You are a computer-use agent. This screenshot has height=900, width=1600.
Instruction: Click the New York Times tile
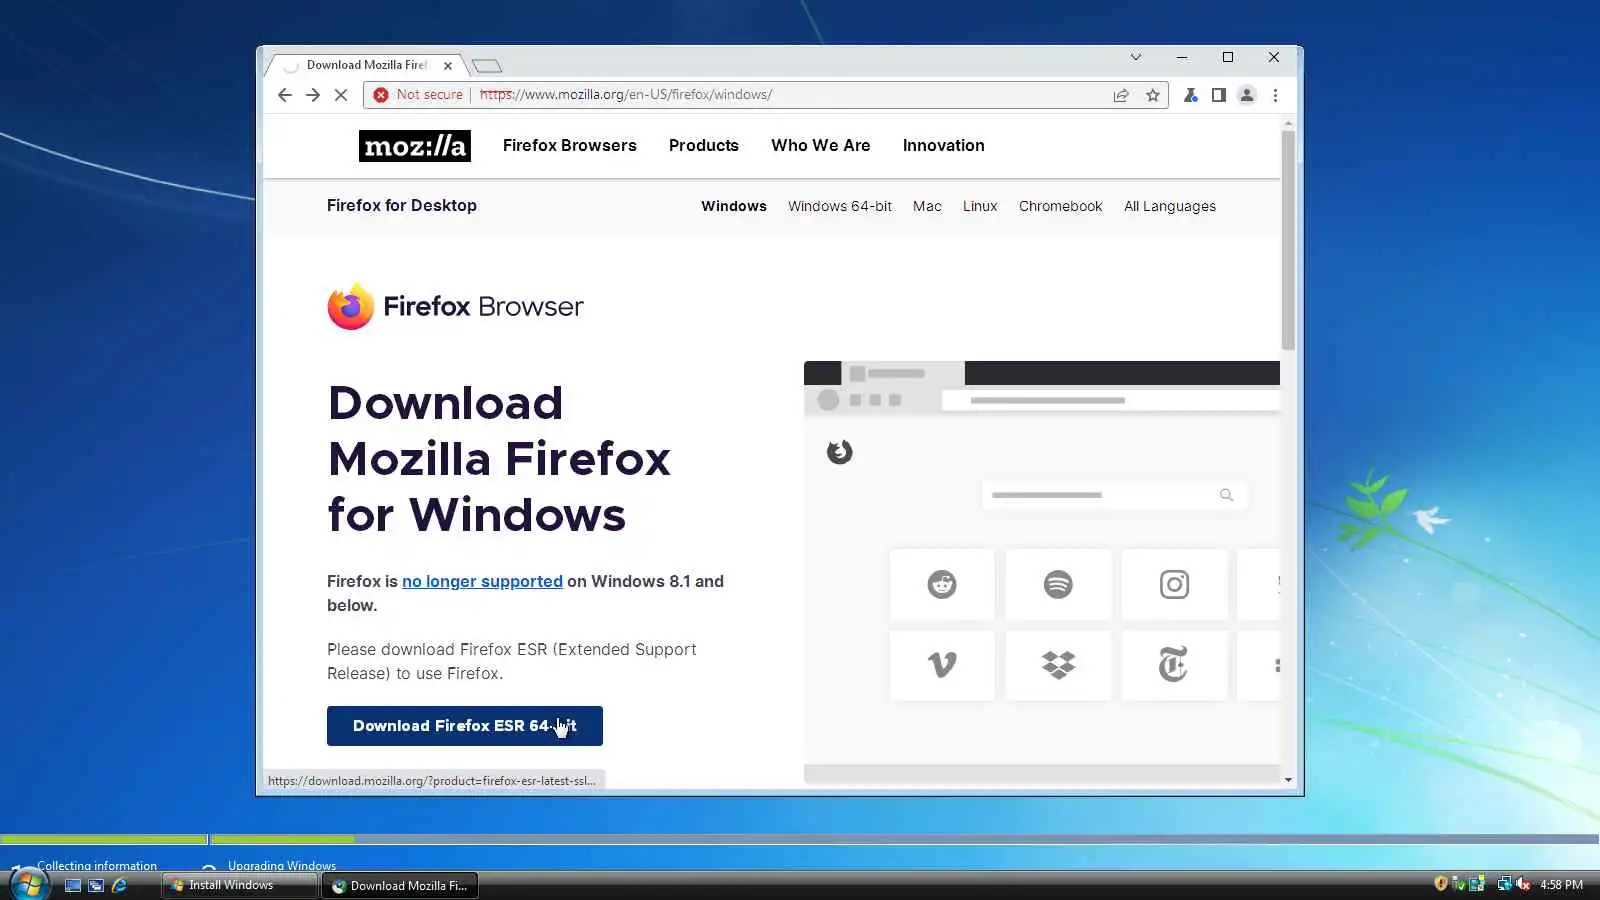pyautogui.click(x=1174, y=665)
